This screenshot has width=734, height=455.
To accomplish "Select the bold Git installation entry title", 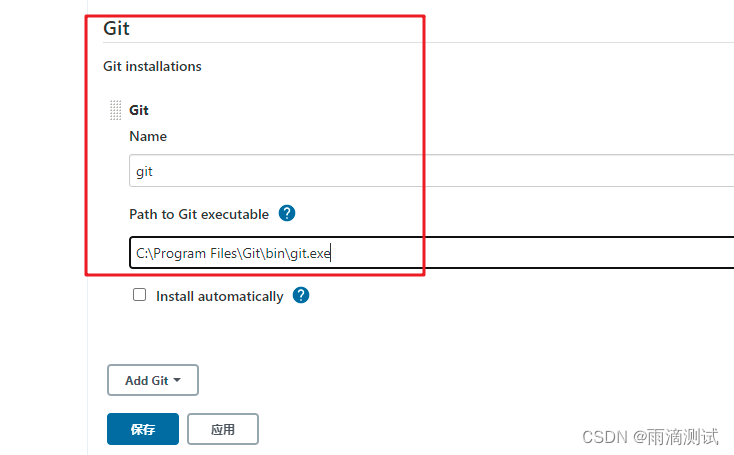I will click(x=139, y=110).
